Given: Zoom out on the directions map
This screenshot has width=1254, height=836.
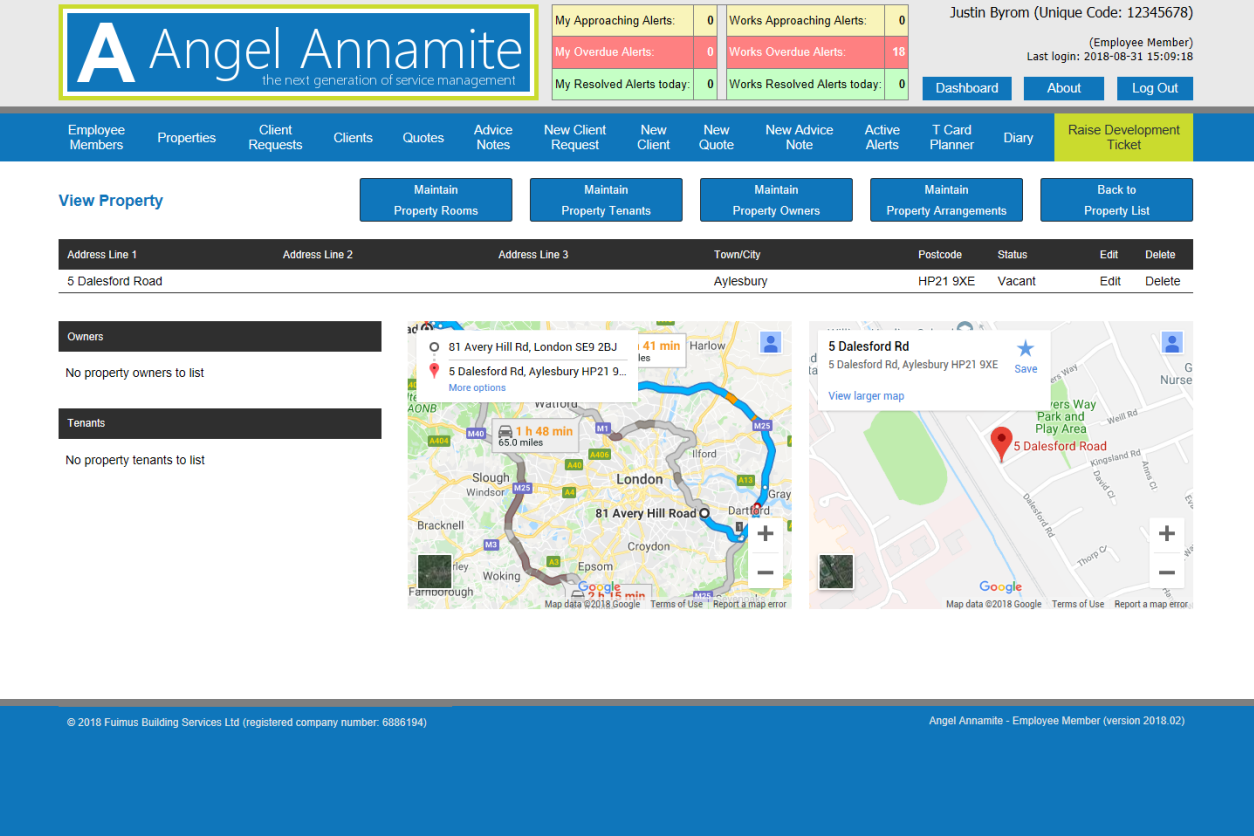Looking at the screenshot, I should (x=765, y=572).
